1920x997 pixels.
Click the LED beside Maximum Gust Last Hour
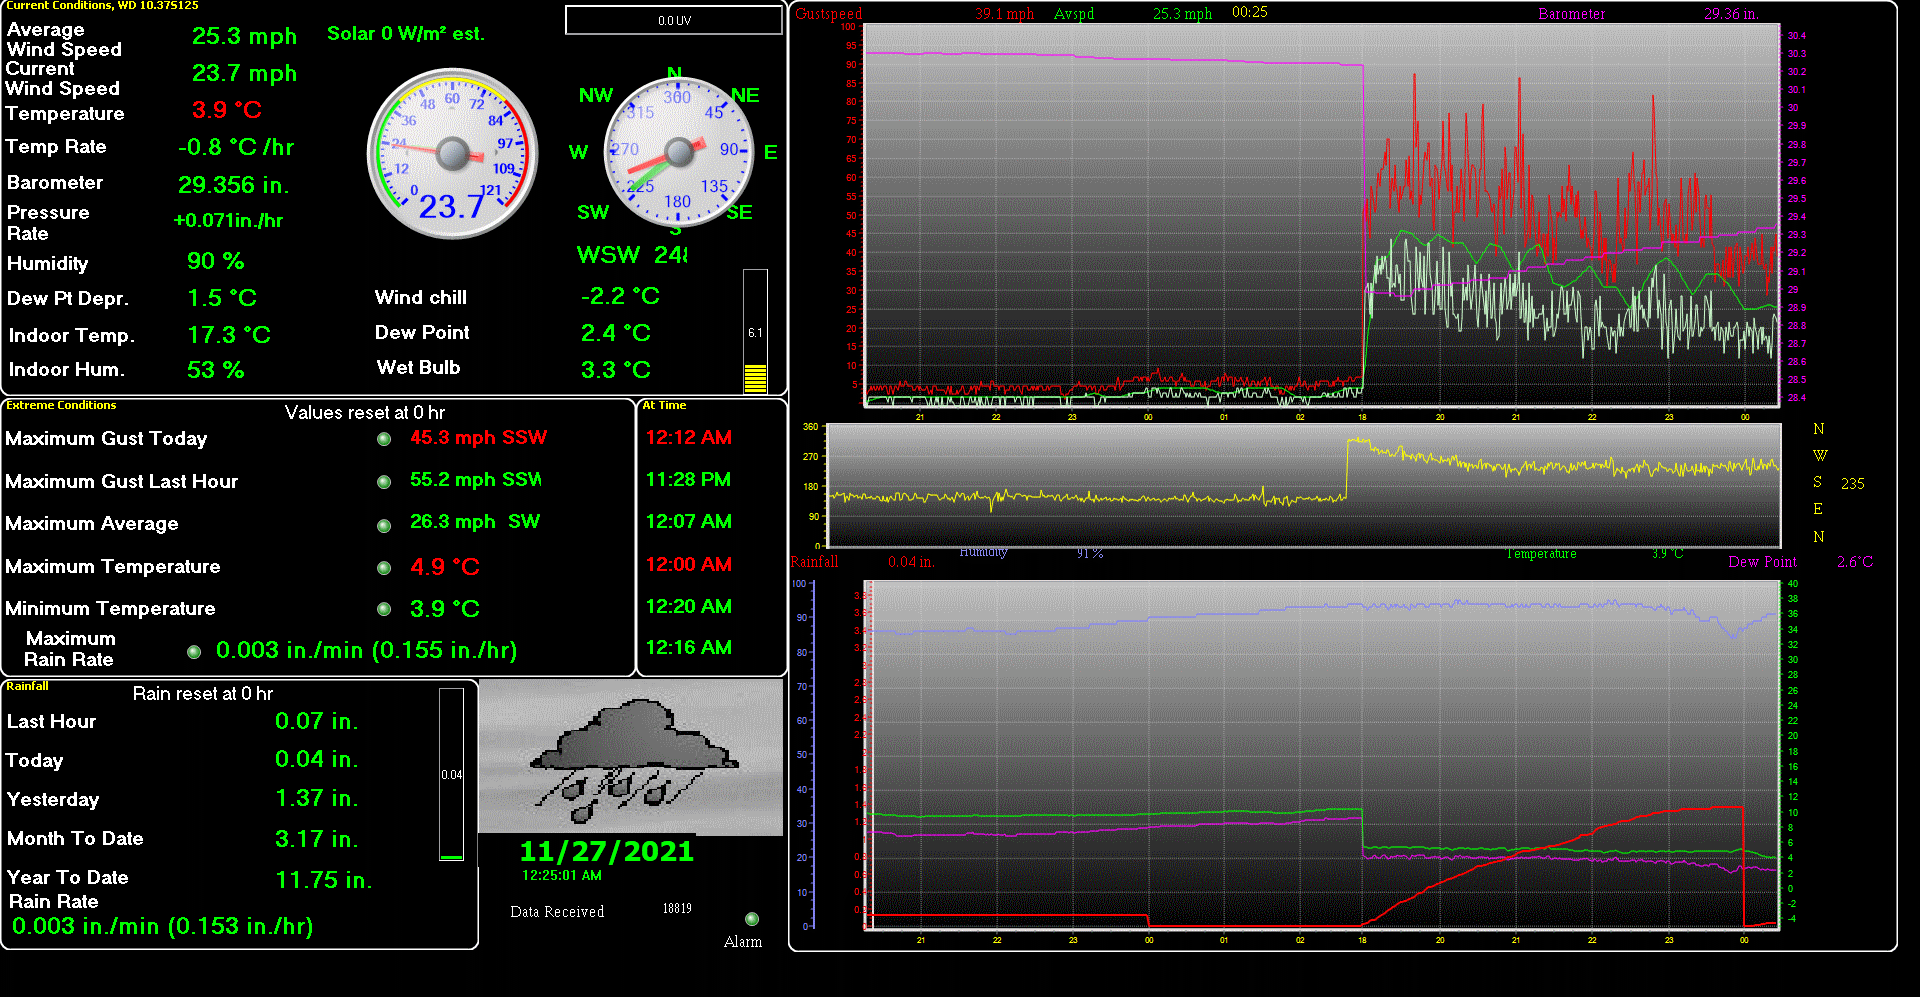pos(384,482)
